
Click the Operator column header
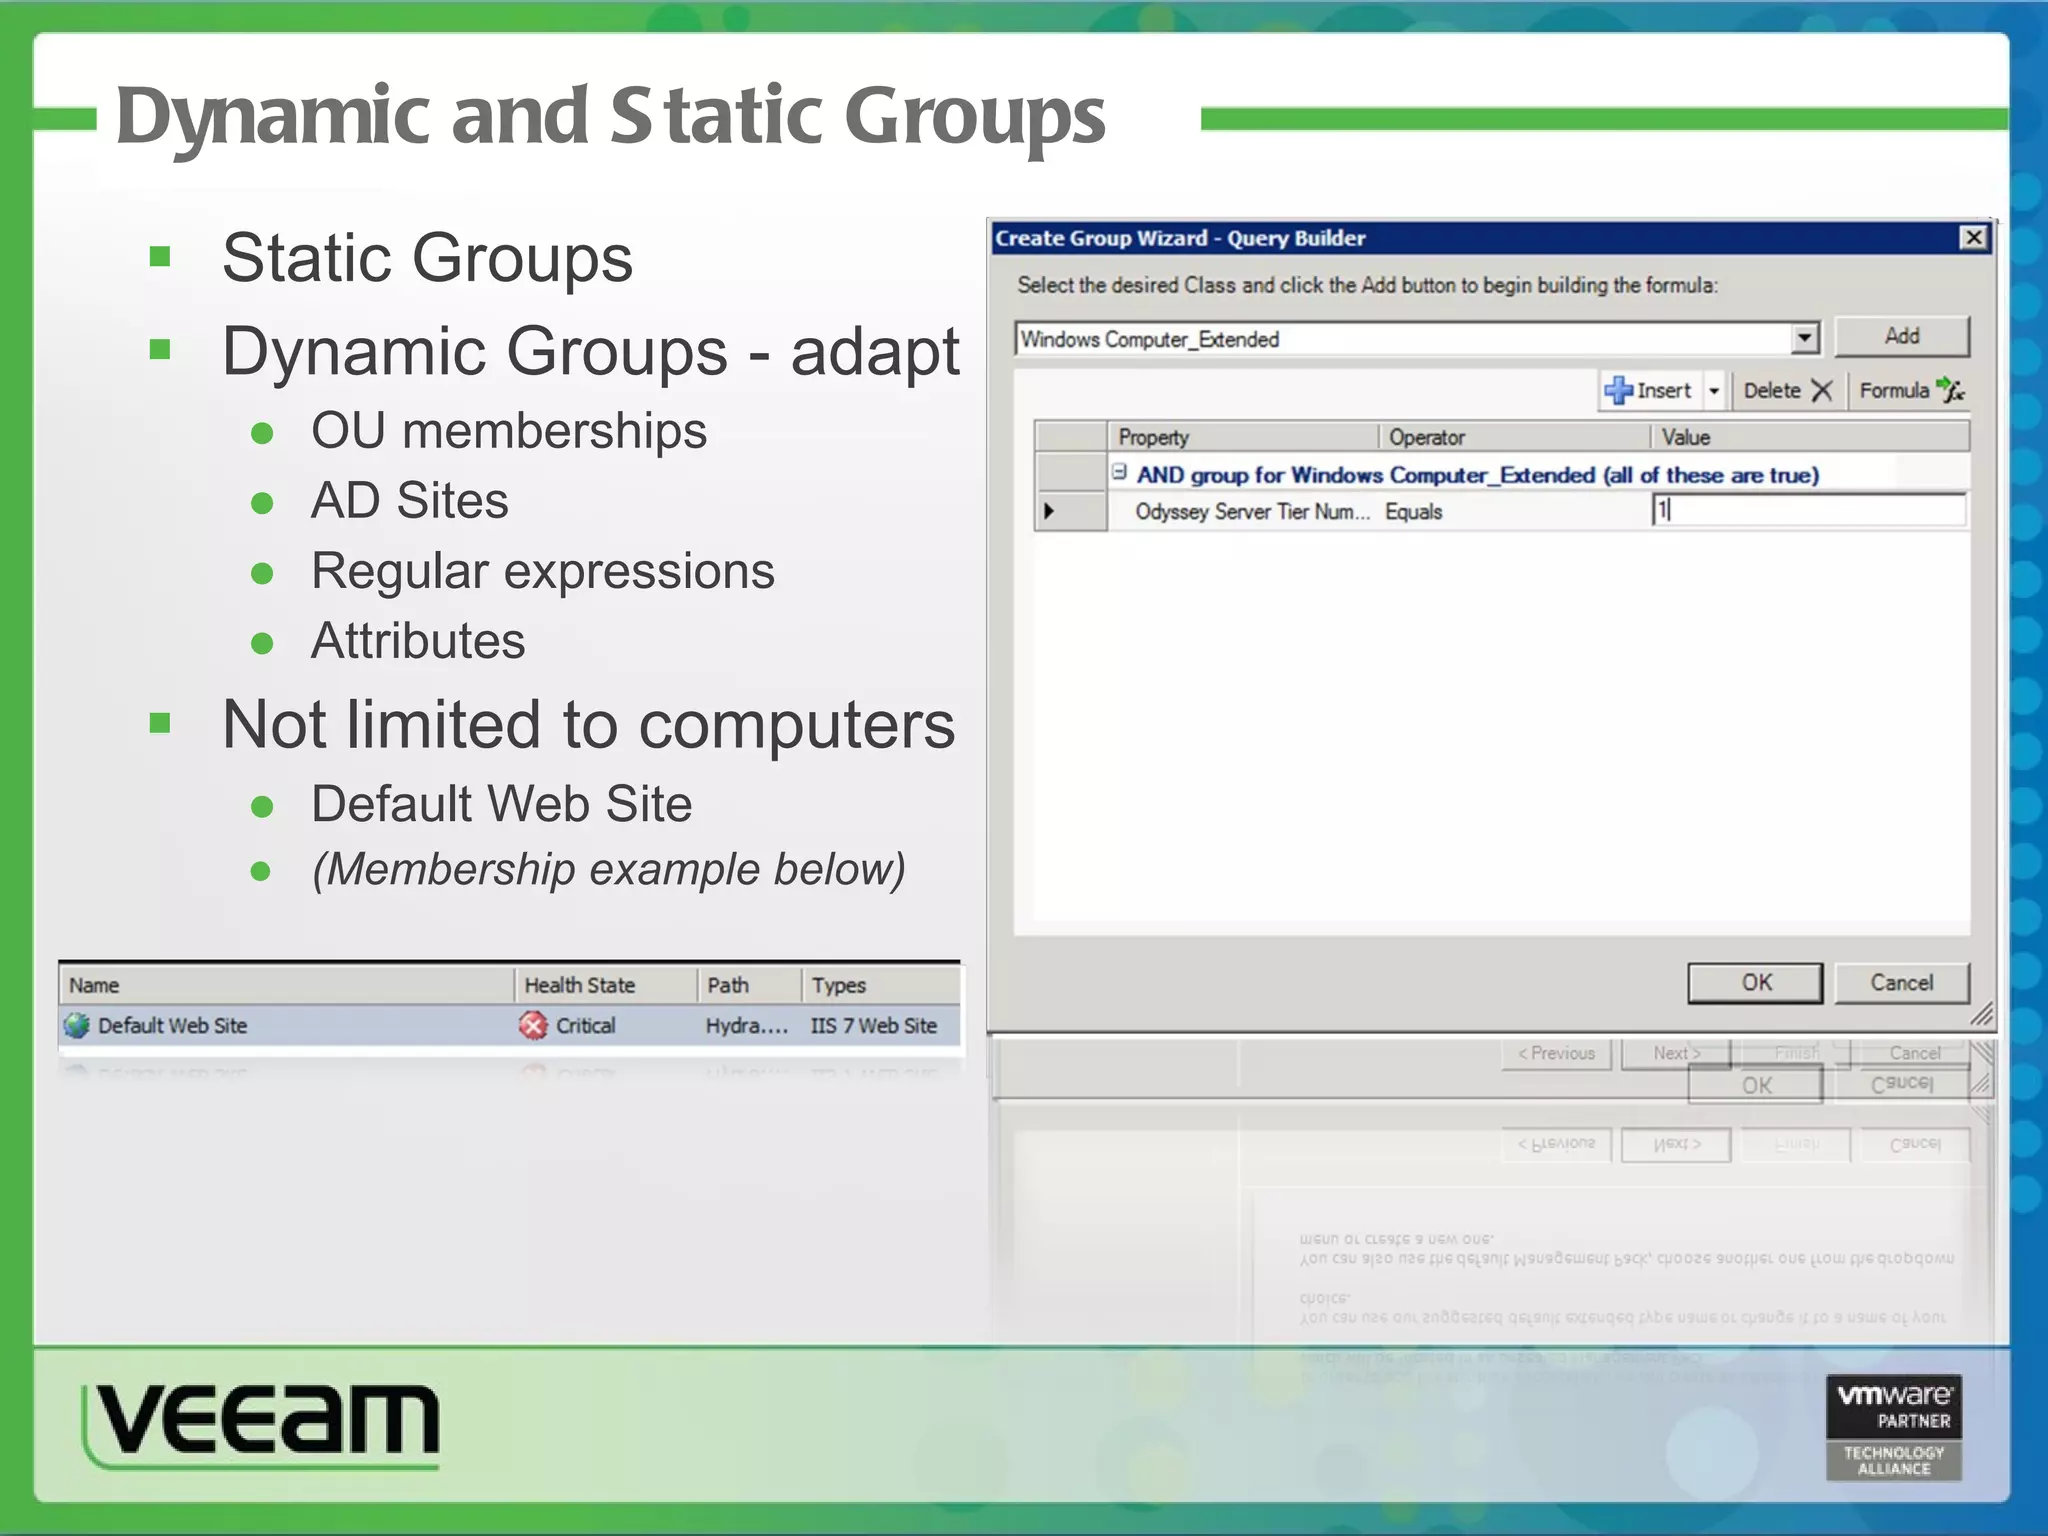tap(1514, 437)
